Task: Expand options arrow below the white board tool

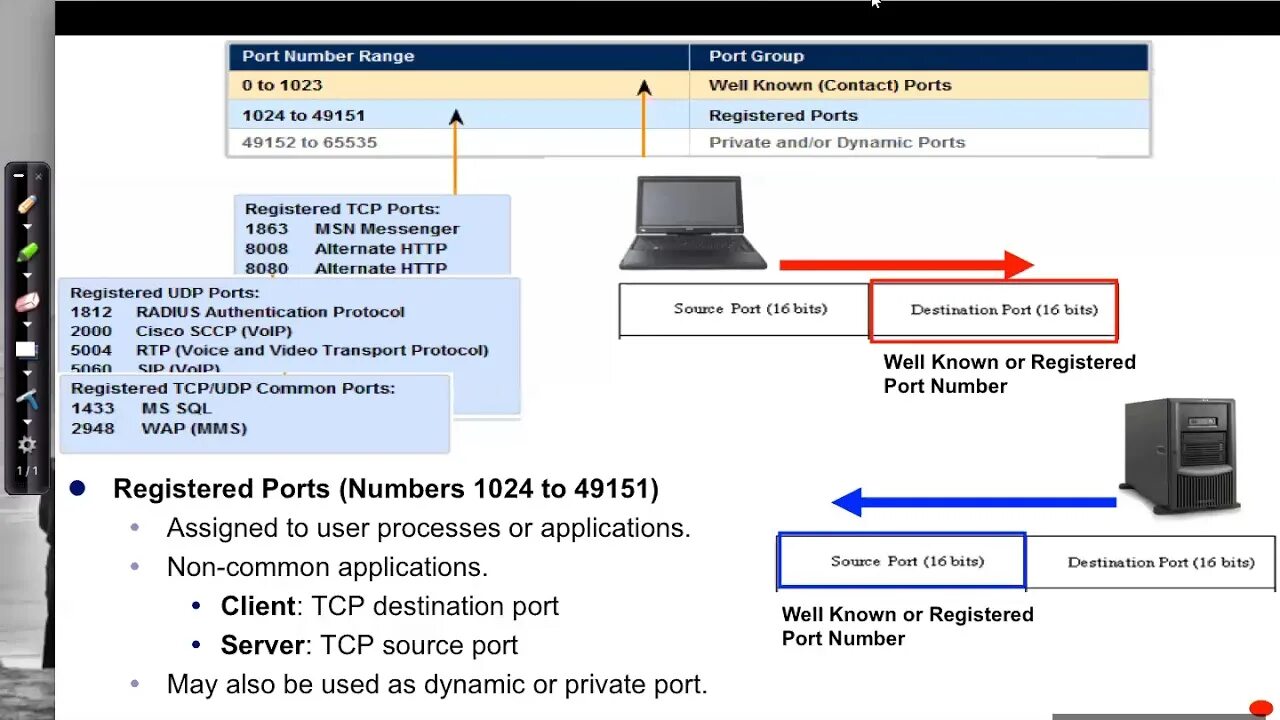Action: pos(27,372)
